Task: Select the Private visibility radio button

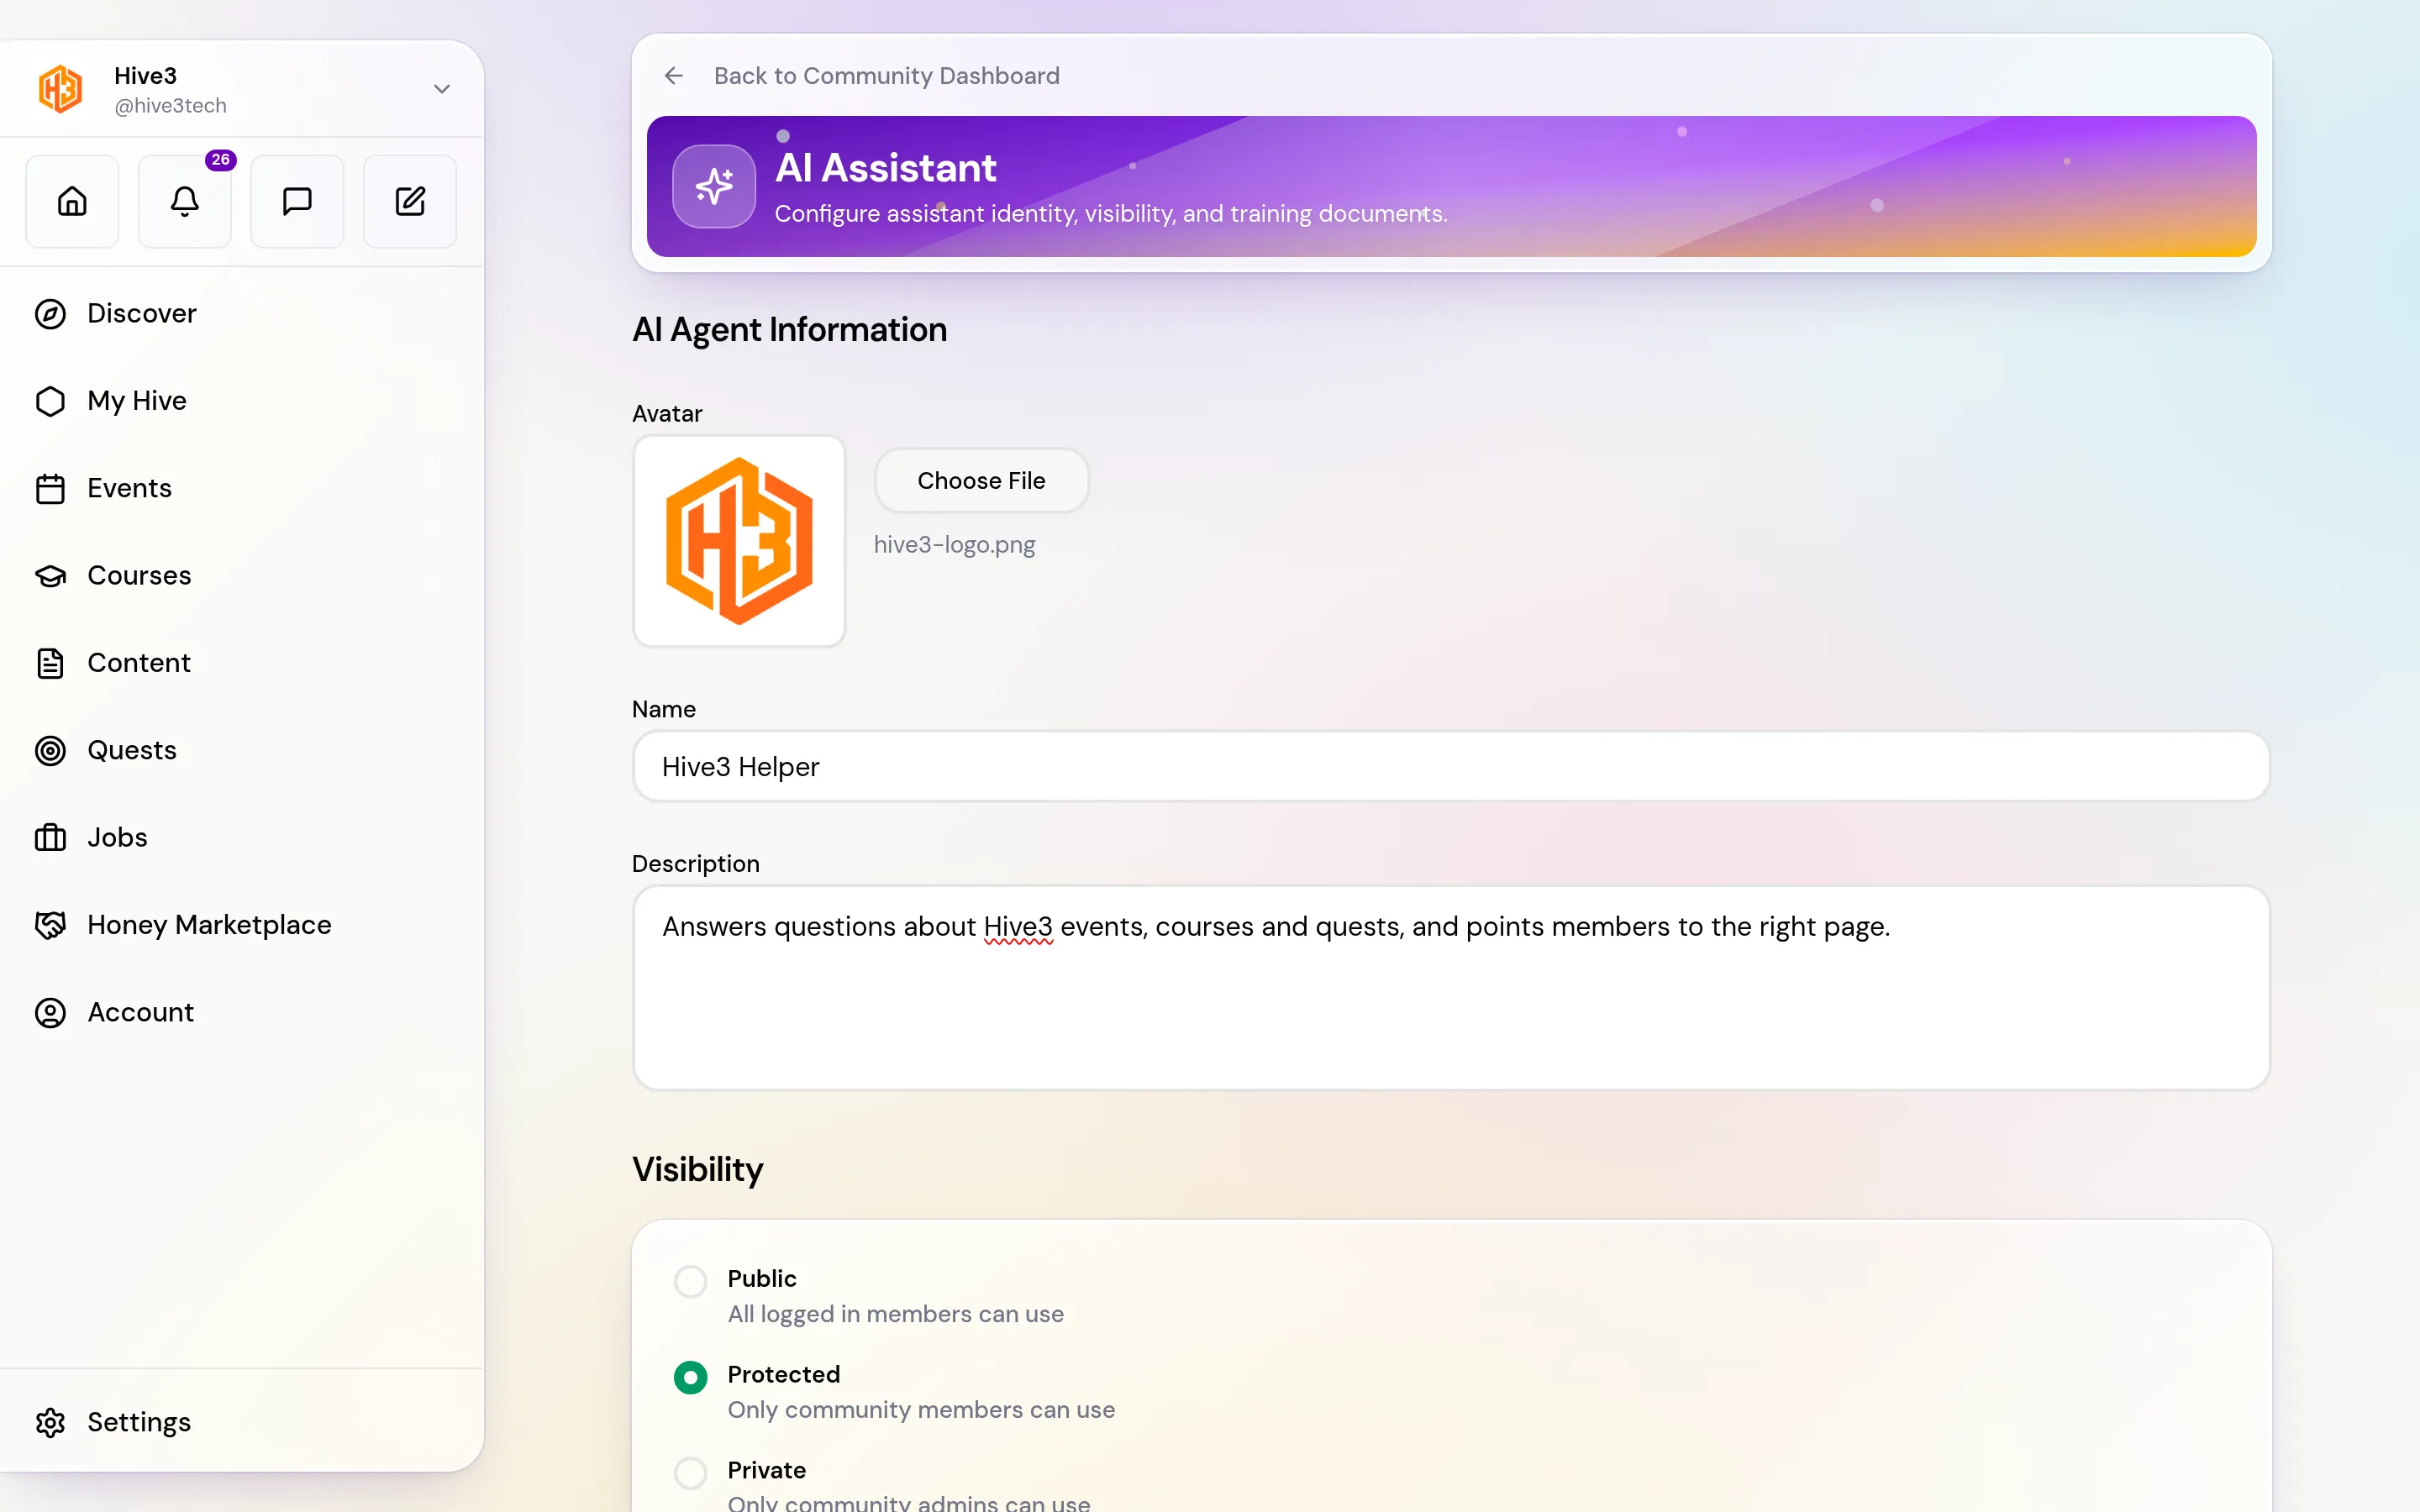Action: point(690,1473)
